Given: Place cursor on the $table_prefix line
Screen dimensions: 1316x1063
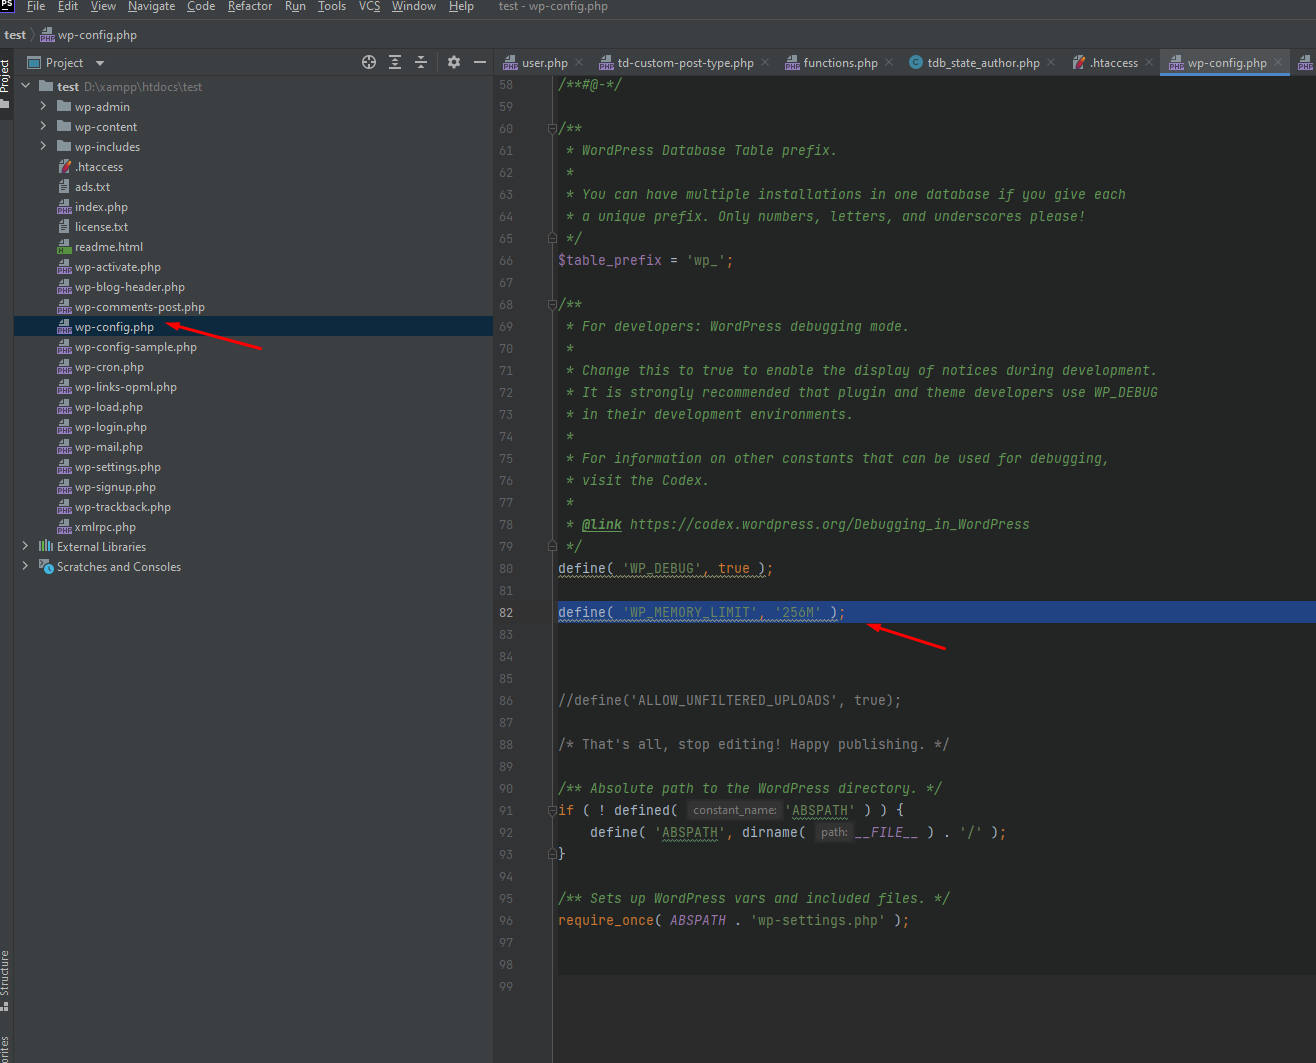Looking at the screenshot, I should coord(645,260).
